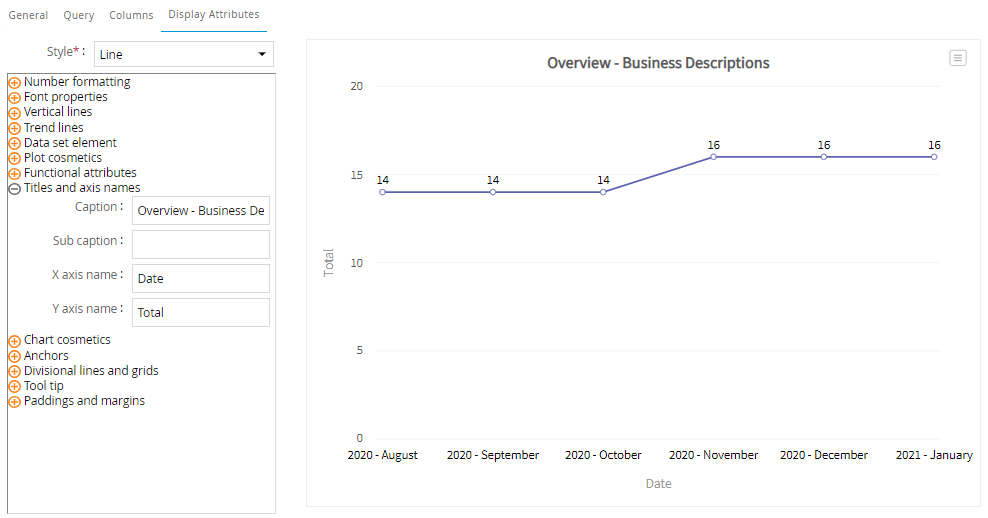Click into the Caption text field
Image resolution: width=988 pixels, height=518 pixels.
click(x=201, y=211)
